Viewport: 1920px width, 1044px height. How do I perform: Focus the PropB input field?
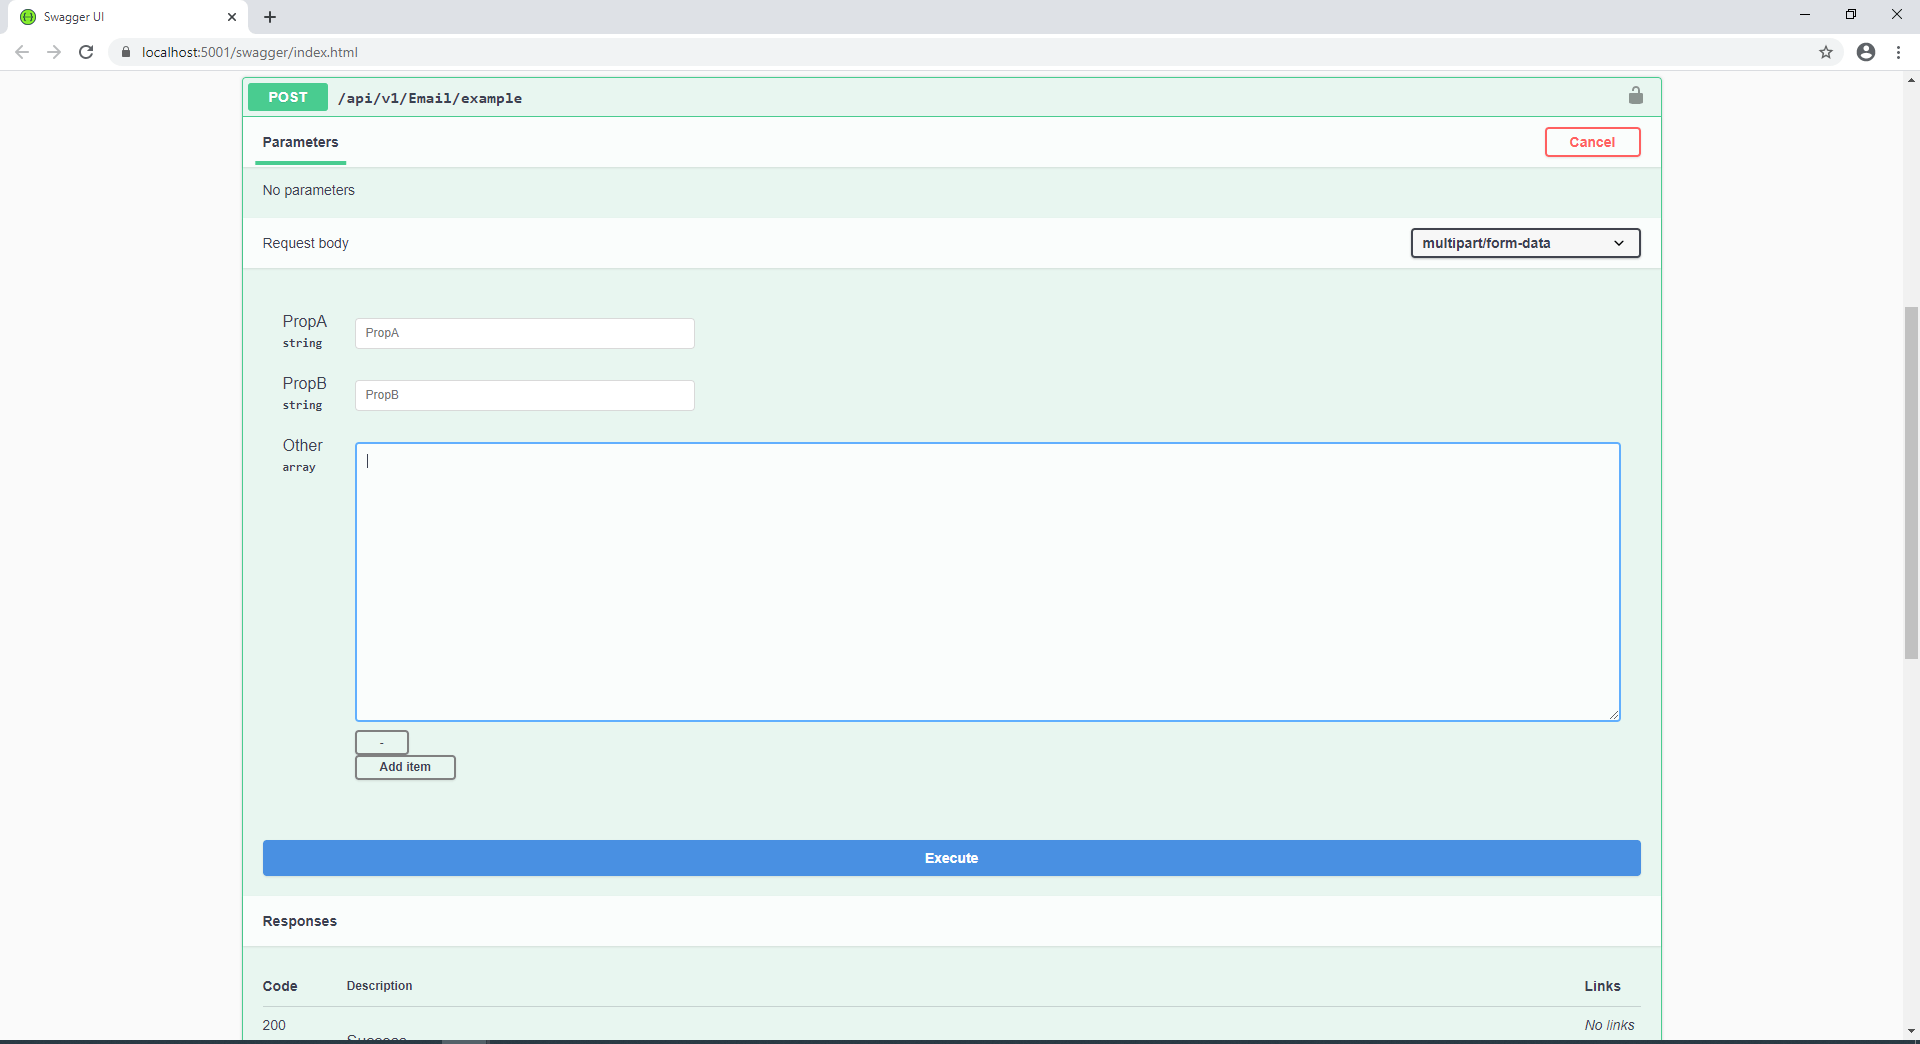pos(524,395)
